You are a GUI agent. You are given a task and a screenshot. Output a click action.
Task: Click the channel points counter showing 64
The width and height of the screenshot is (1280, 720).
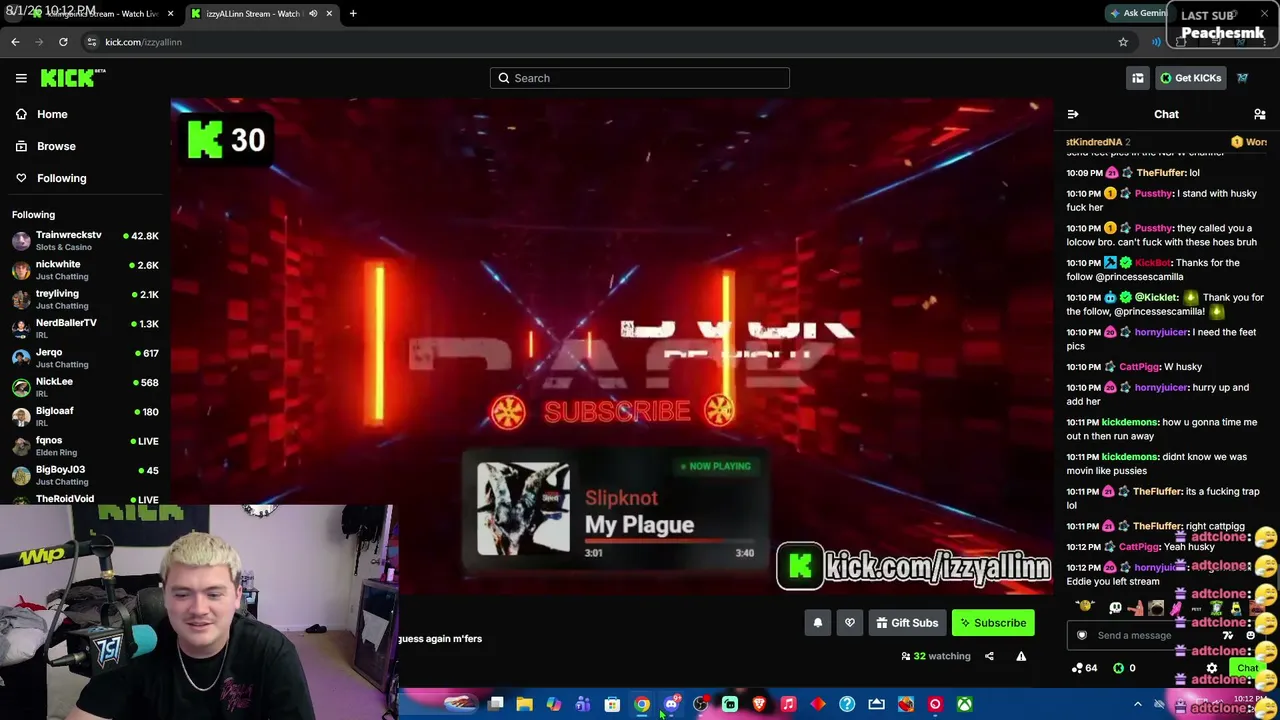(1084, 668)
